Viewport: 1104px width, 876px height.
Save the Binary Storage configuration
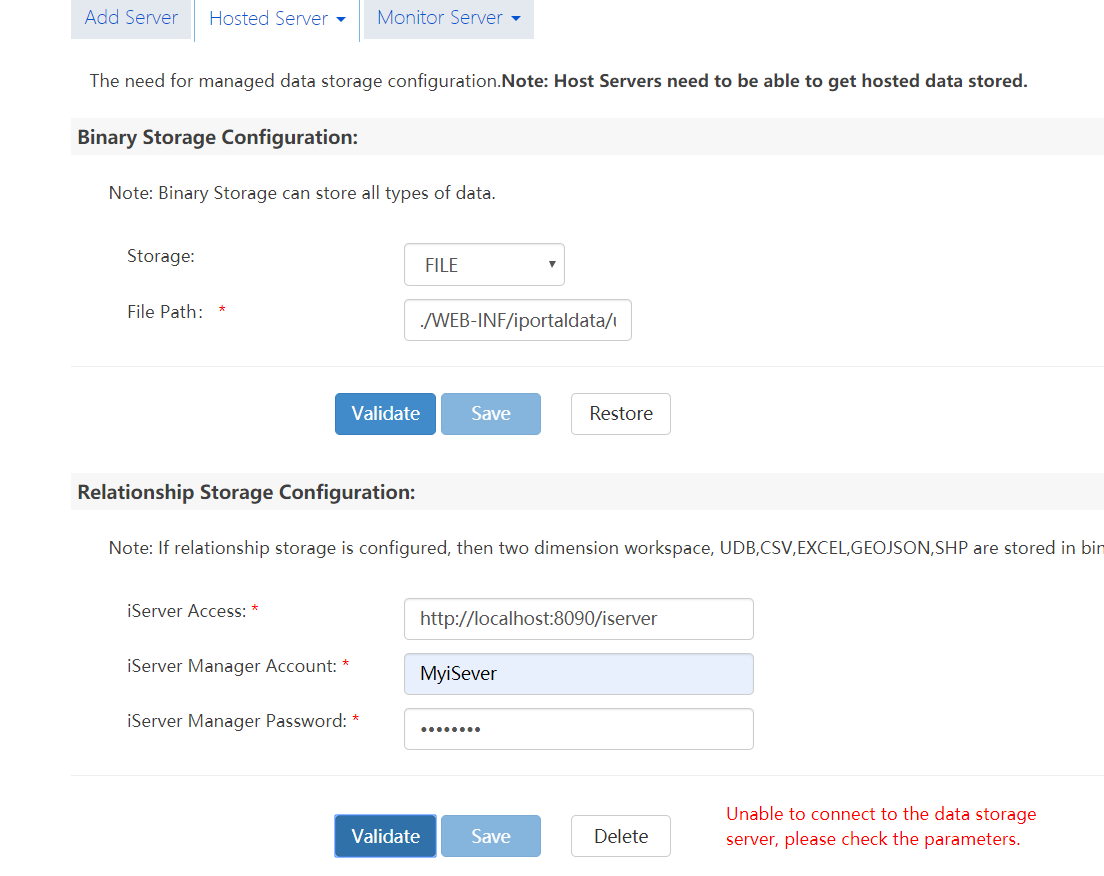pyautogui.click(x=490, y=414)
